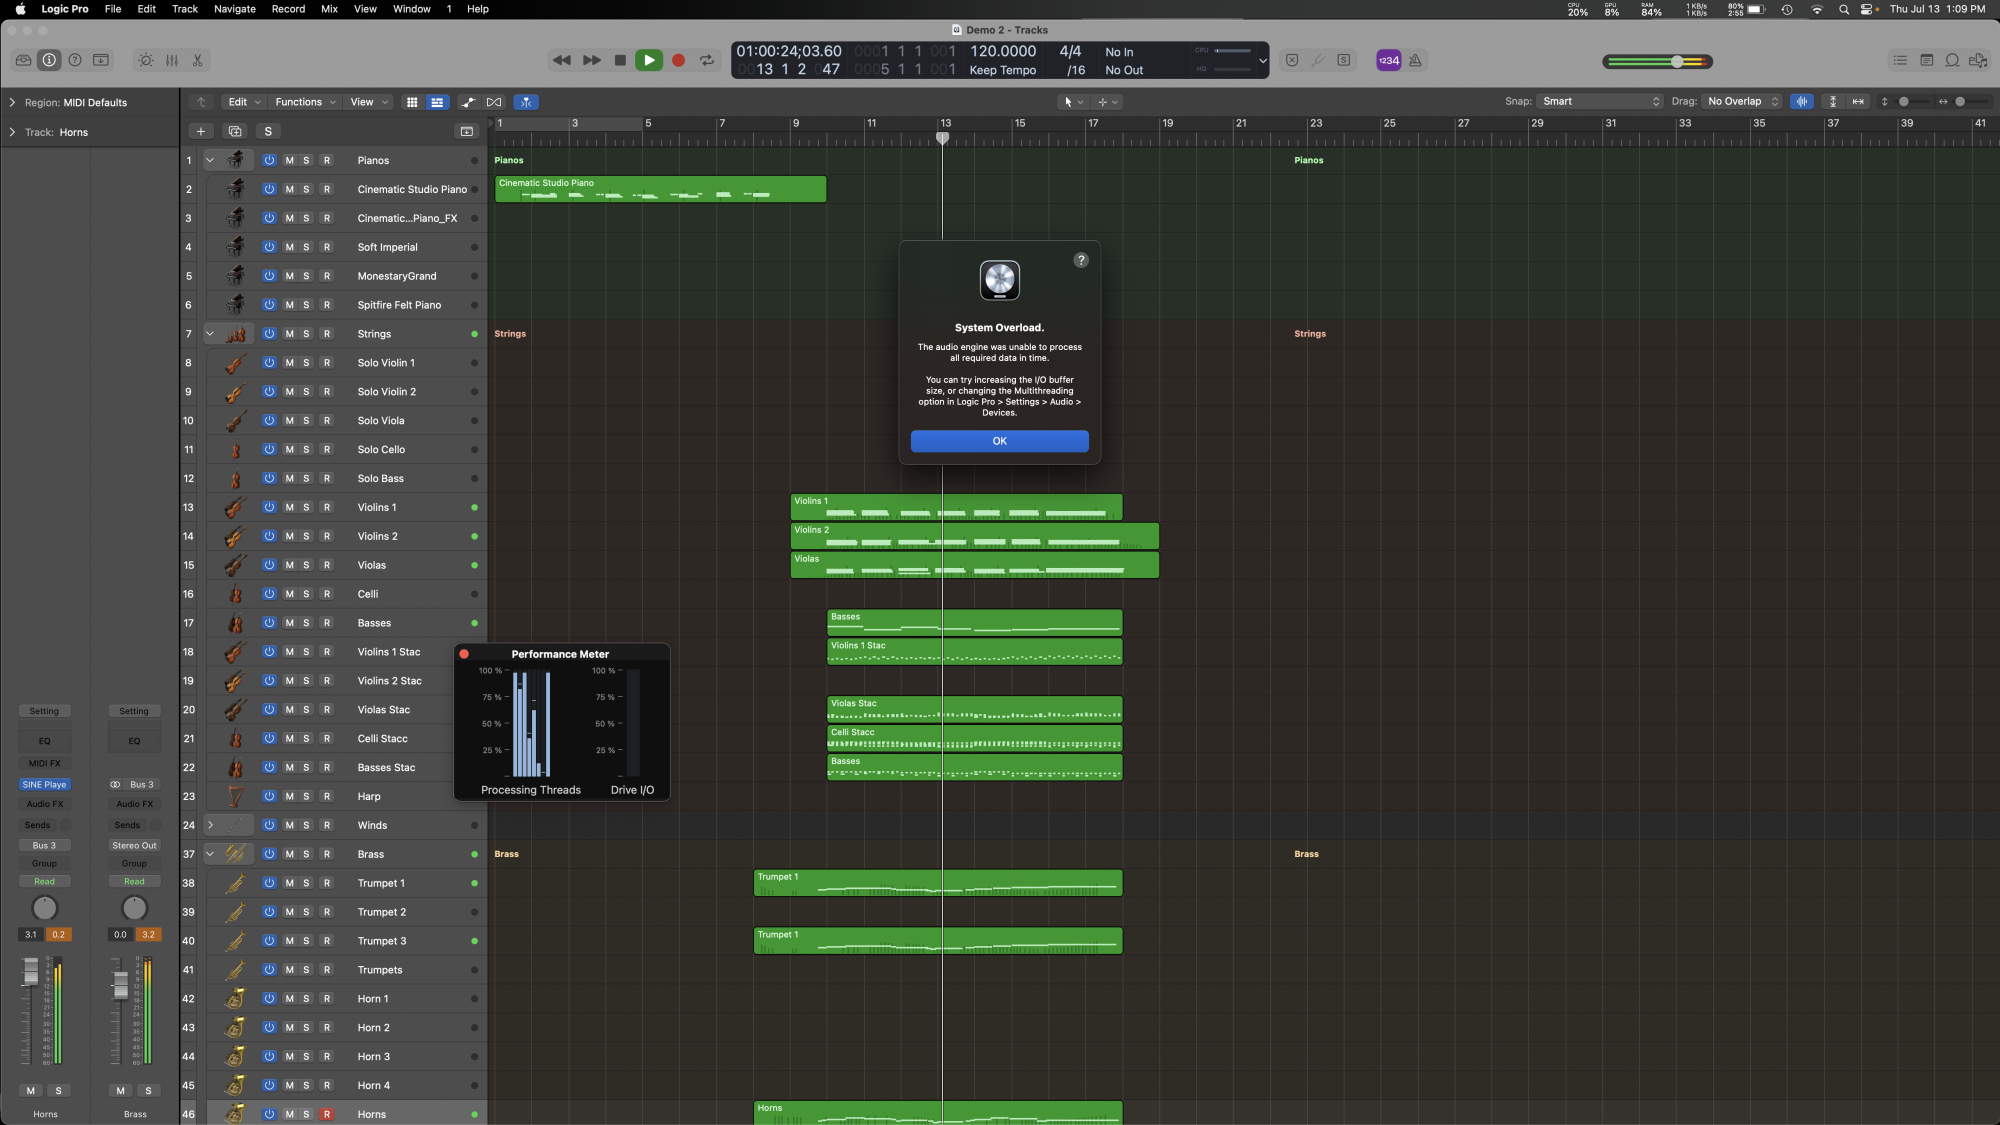The image size is (2000, 1125).
Task: Mute the Solo Violin 1 track
Action: coord(289,363)
